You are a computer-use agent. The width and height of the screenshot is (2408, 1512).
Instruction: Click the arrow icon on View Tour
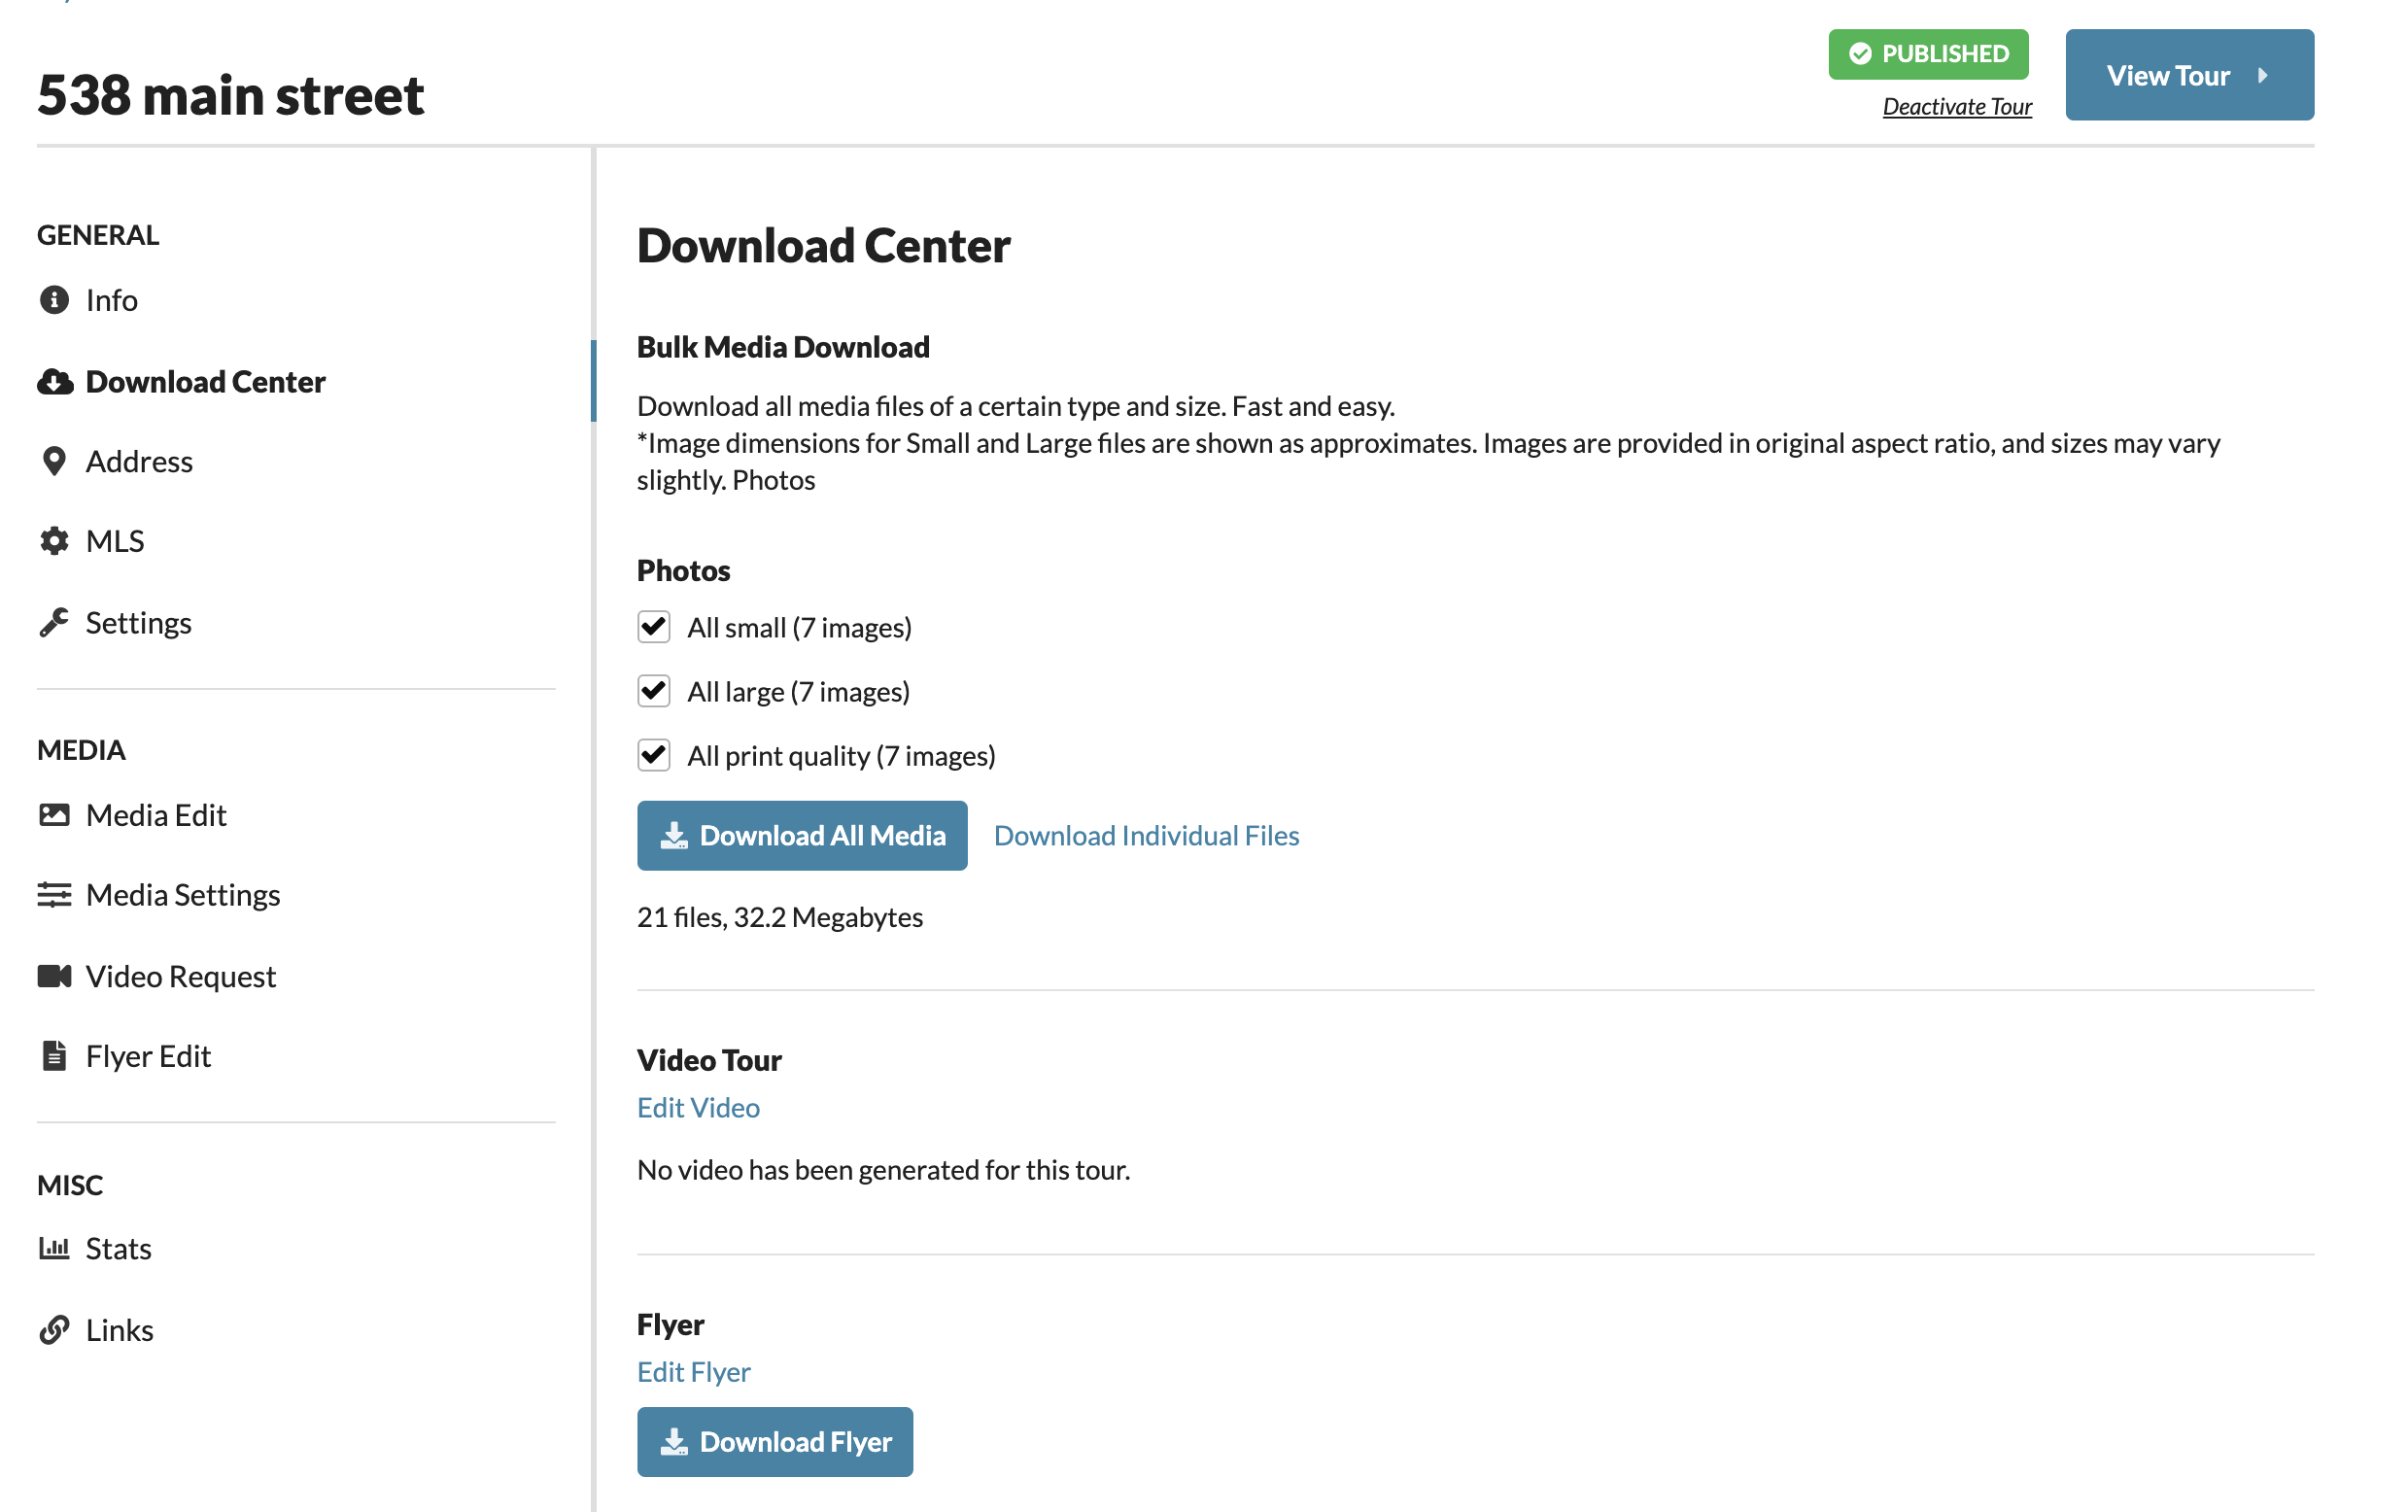[2263, 76]
